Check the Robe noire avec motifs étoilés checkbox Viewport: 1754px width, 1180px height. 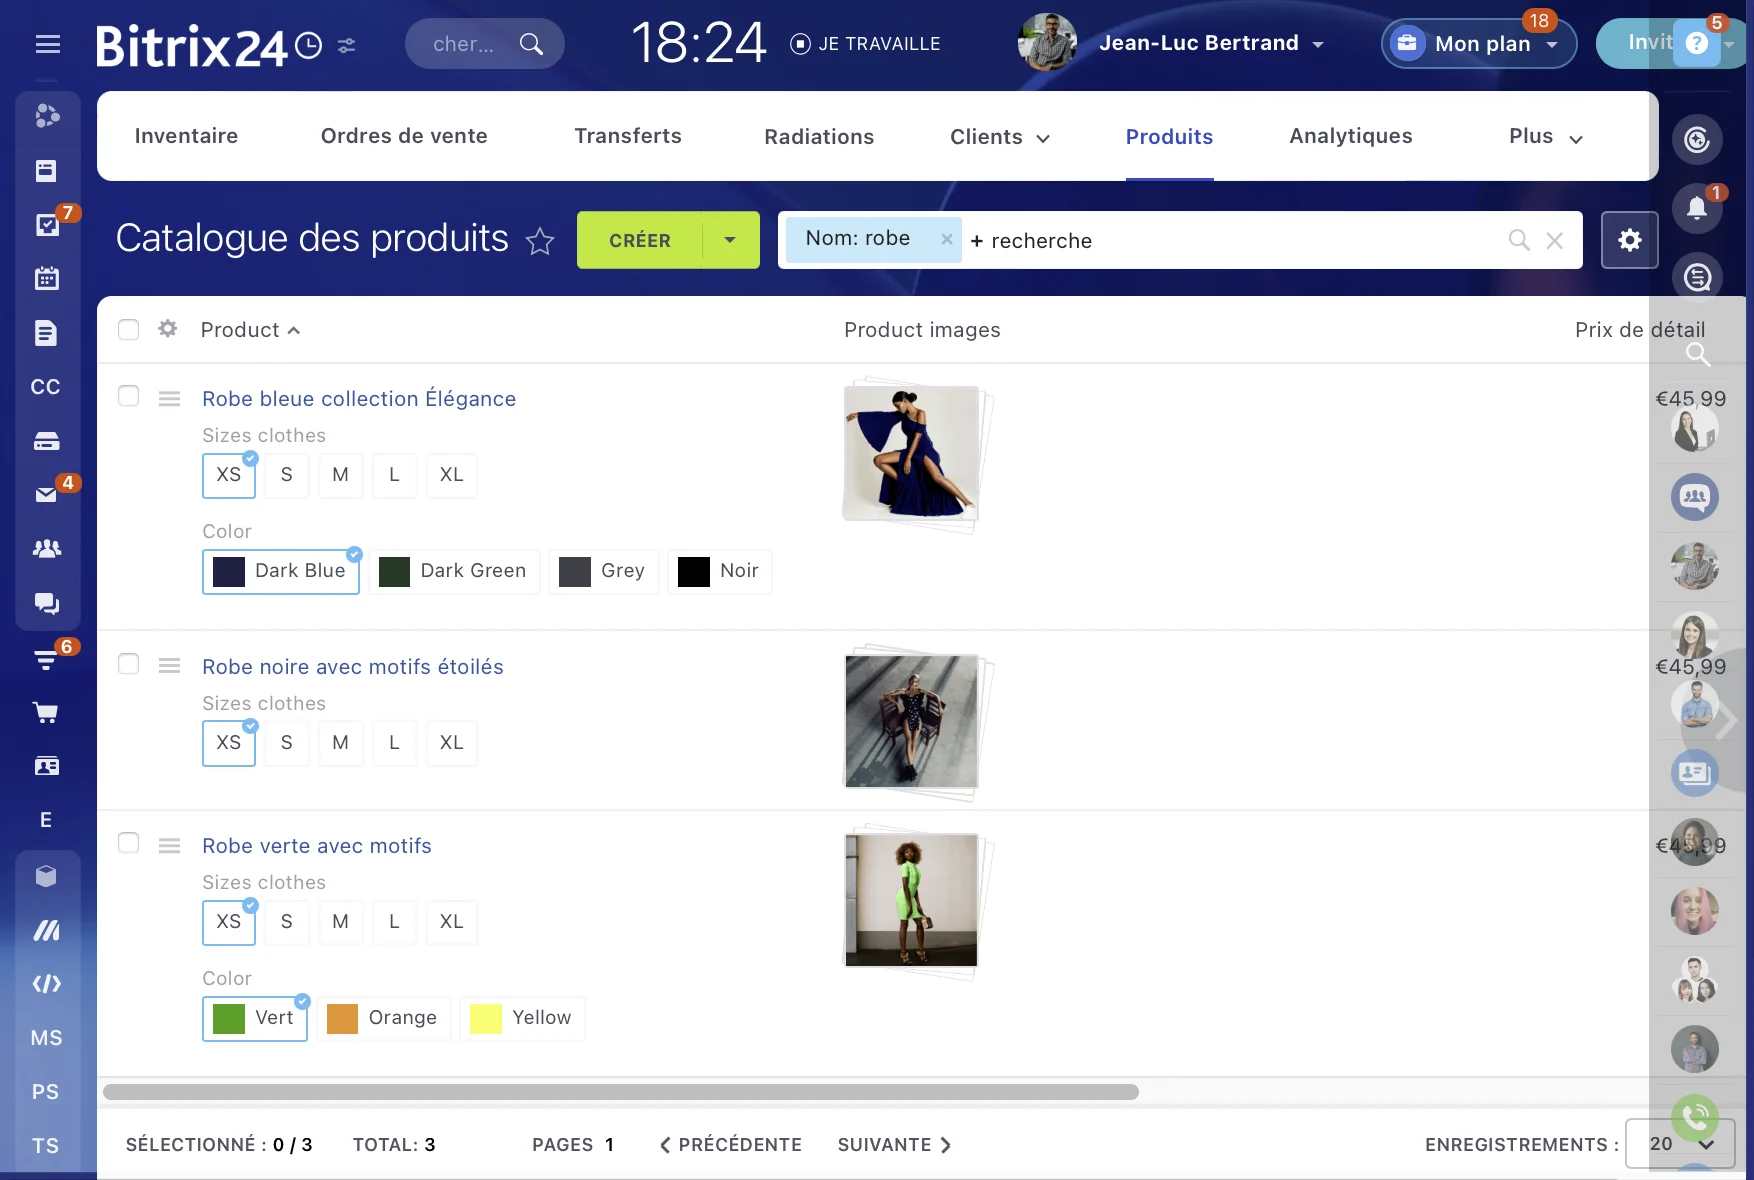pos(128,664)
